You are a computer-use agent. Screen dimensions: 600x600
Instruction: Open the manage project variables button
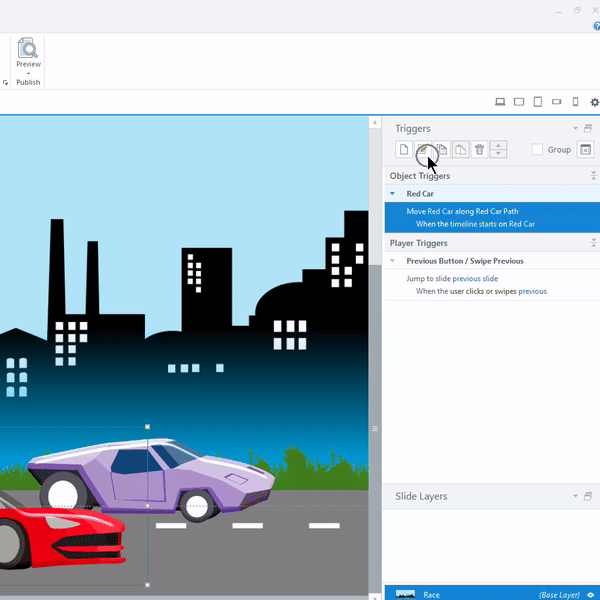[x=585, y=149]
